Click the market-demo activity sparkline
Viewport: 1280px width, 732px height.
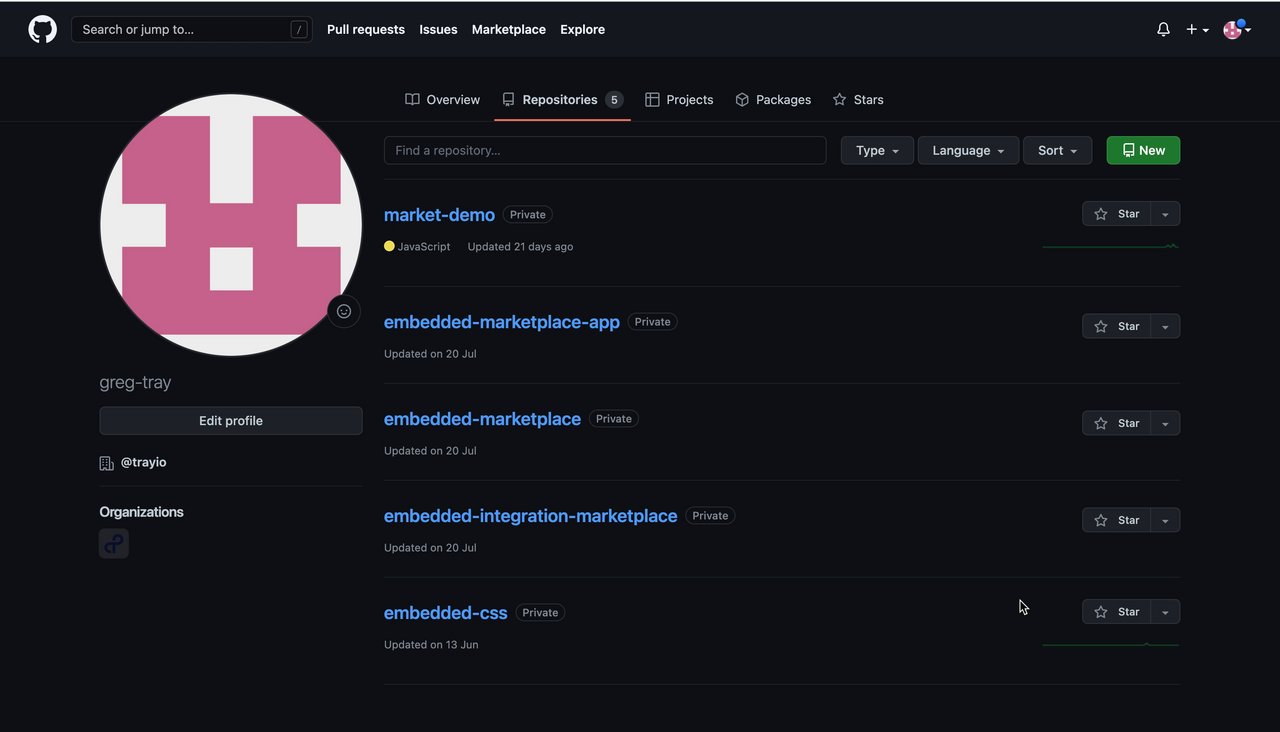1111,246
